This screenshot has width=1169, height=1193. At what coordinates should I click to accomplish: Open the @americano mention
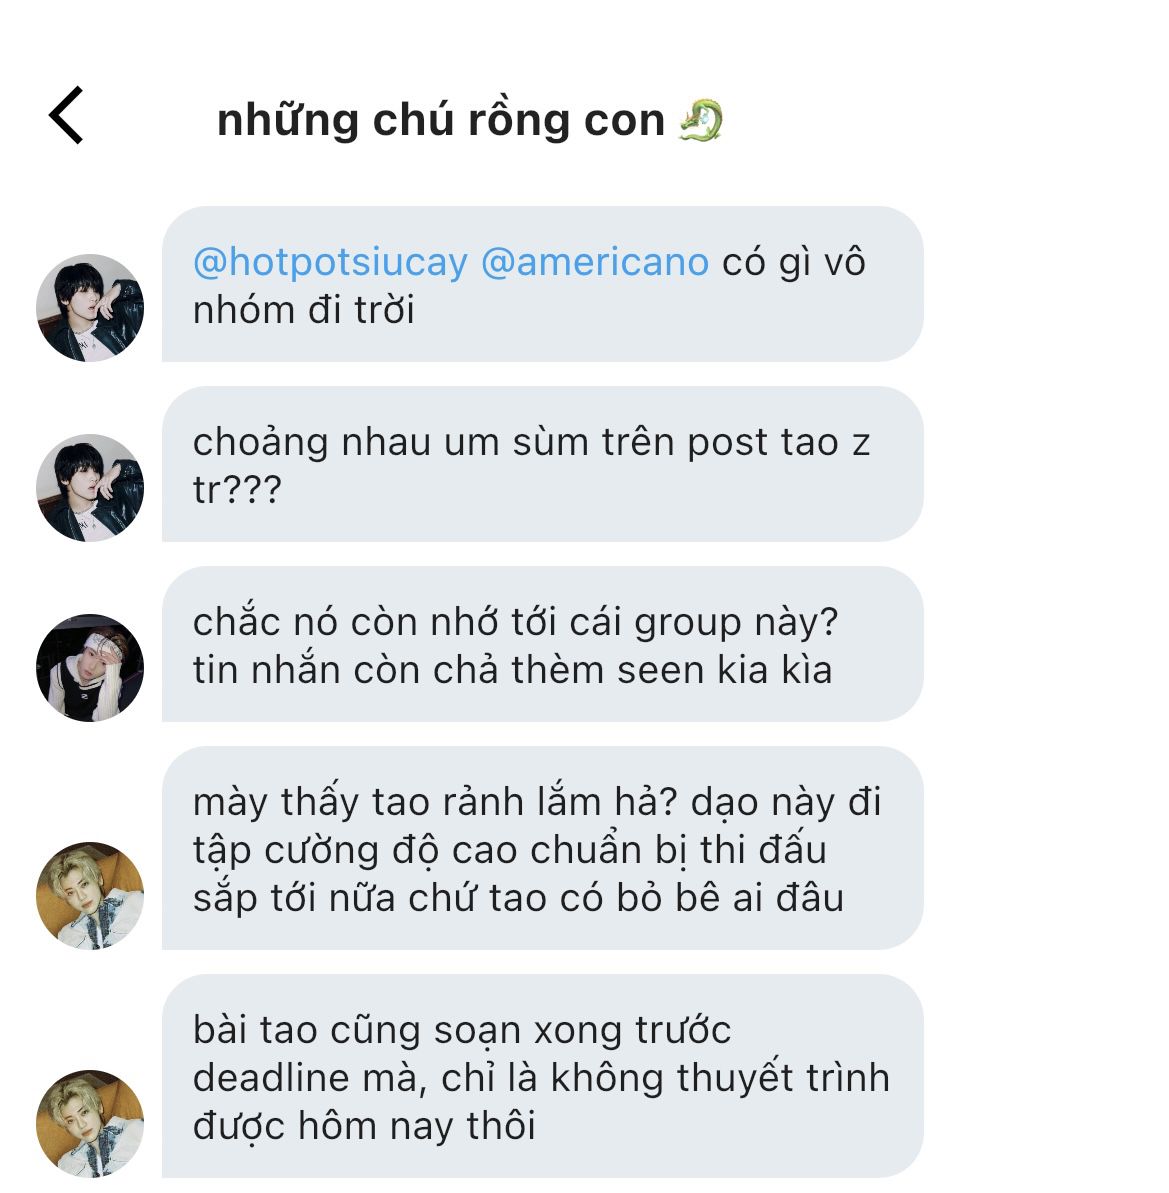[594, 262]
